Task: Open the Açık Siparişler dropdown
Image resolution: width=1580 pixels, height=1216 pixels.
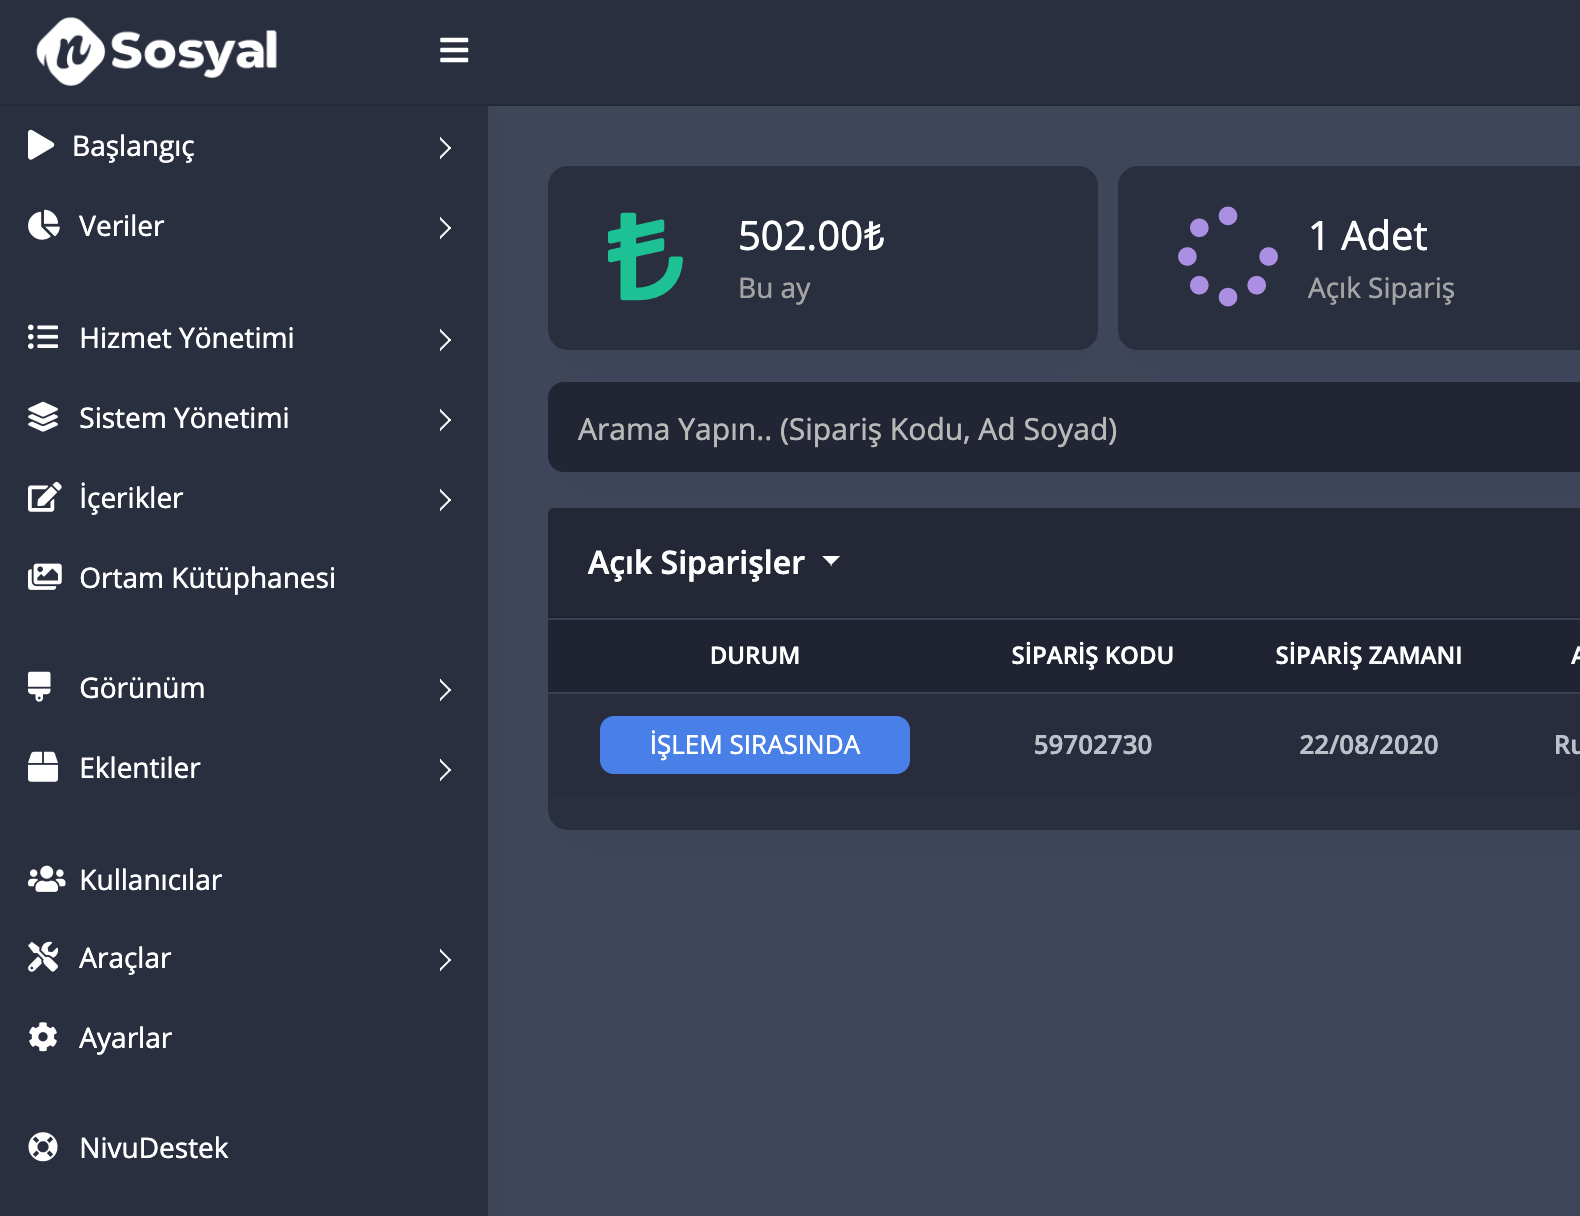Action: [x=714, y=563]
